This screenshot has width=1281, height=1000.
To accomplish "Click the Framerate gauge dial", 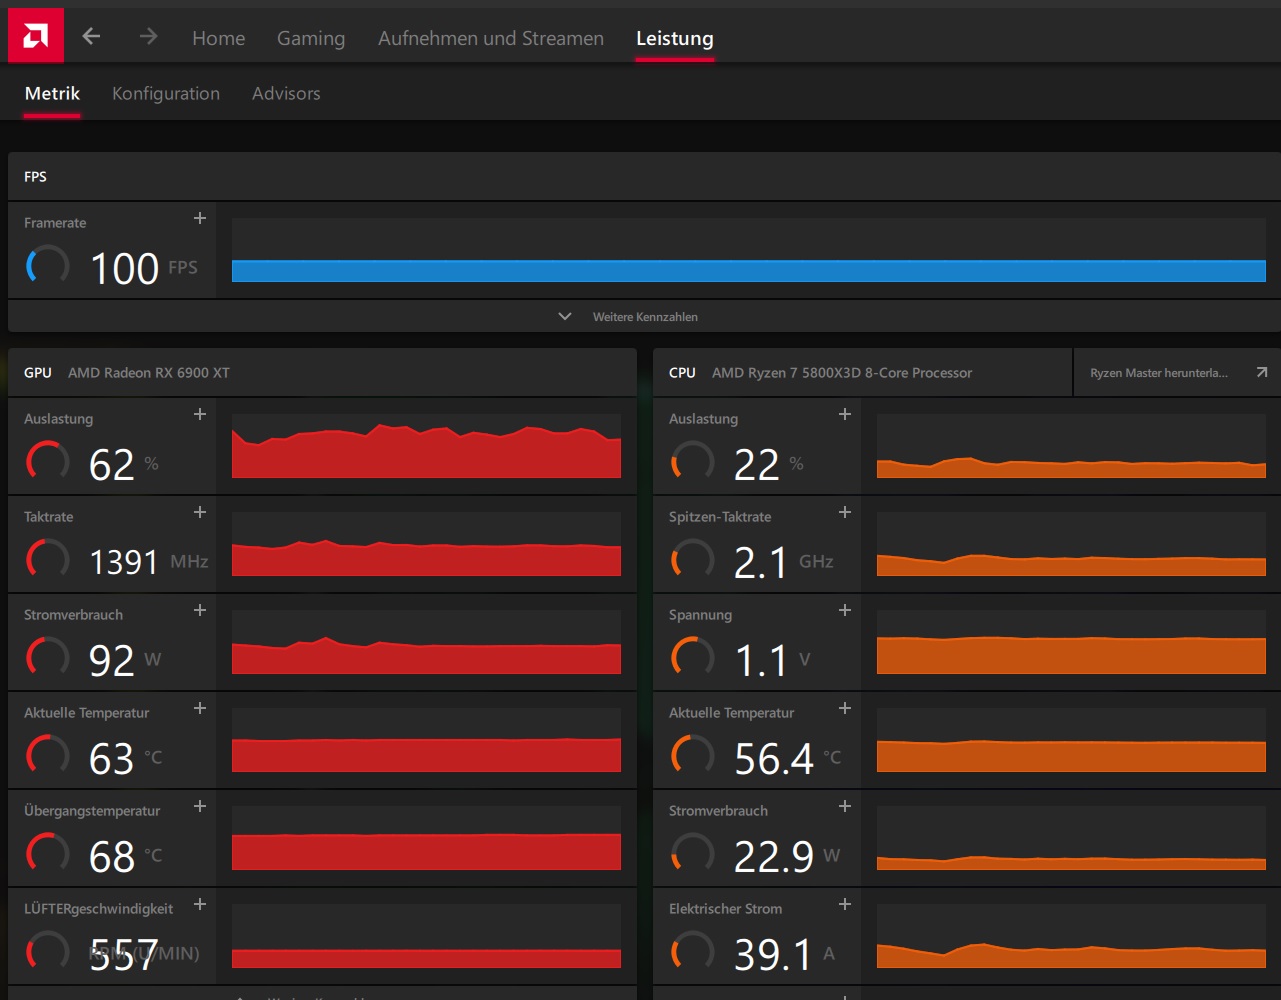I will click(x=47, y=265).
